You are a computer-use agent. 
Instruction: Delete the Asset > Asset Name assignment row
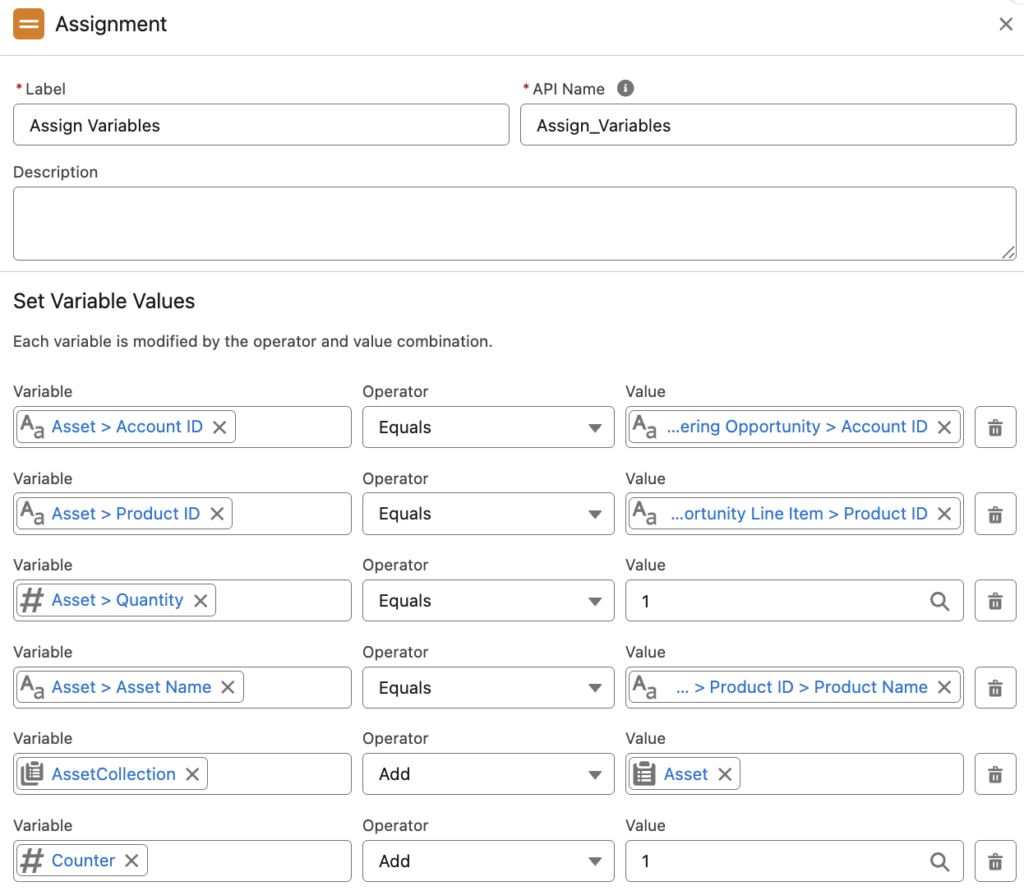995,688
